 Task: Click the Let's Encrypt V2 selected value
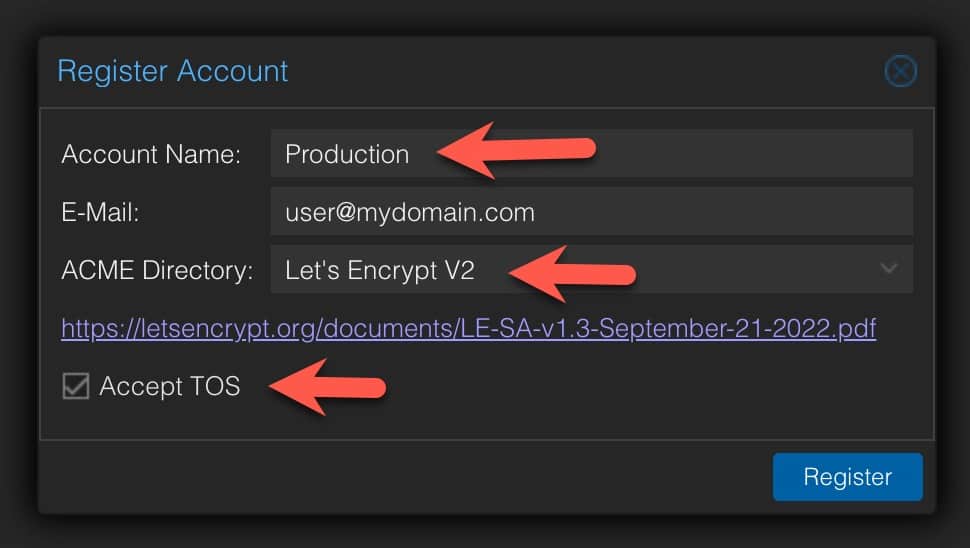379,270
